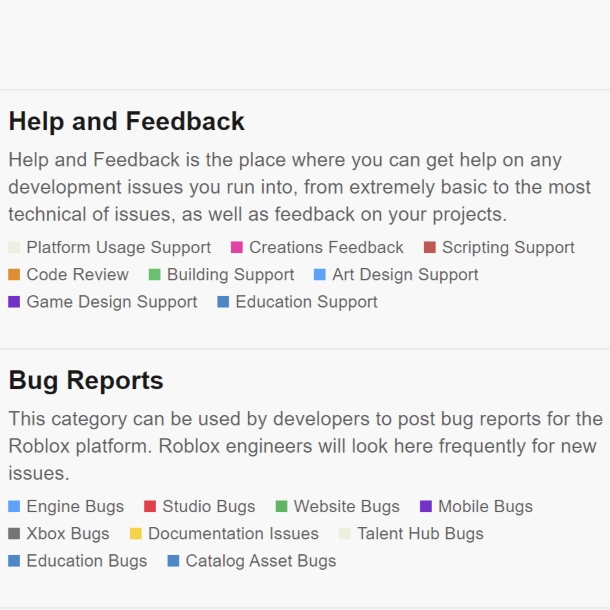Select Studio Bugs subcategory
Image resolution: width=610 pixels, height=610 pixels.
tap(200, 507)
